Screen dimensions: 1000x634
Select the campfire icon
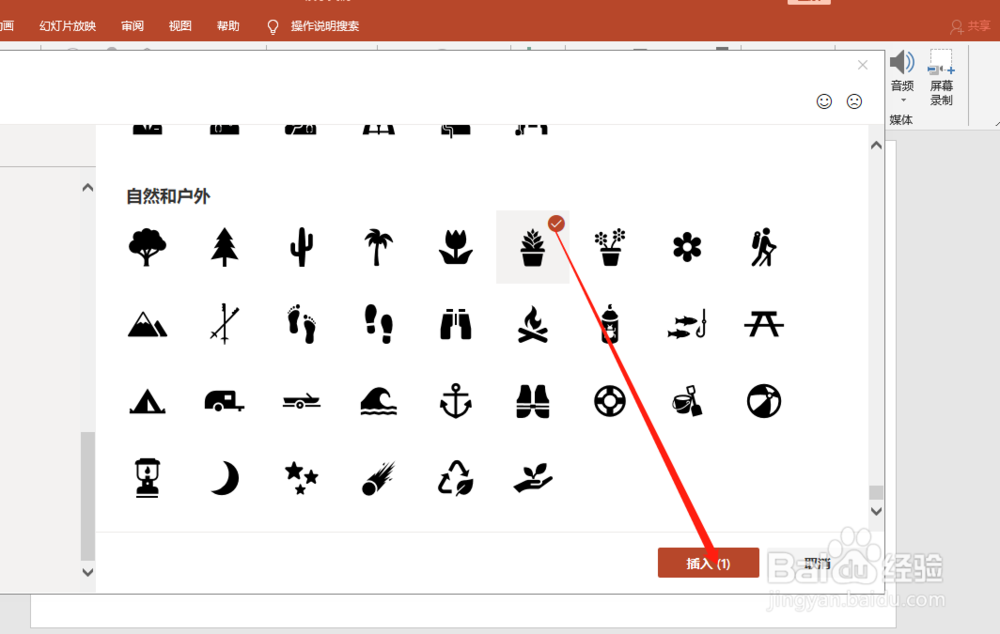[x=533, y=324]
